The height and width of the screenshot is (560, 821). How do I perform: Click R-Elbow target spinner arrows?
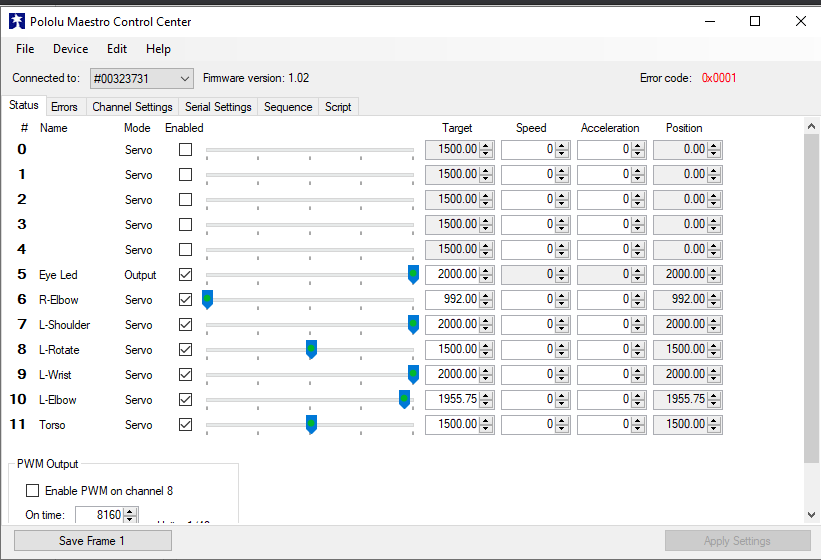486,299
